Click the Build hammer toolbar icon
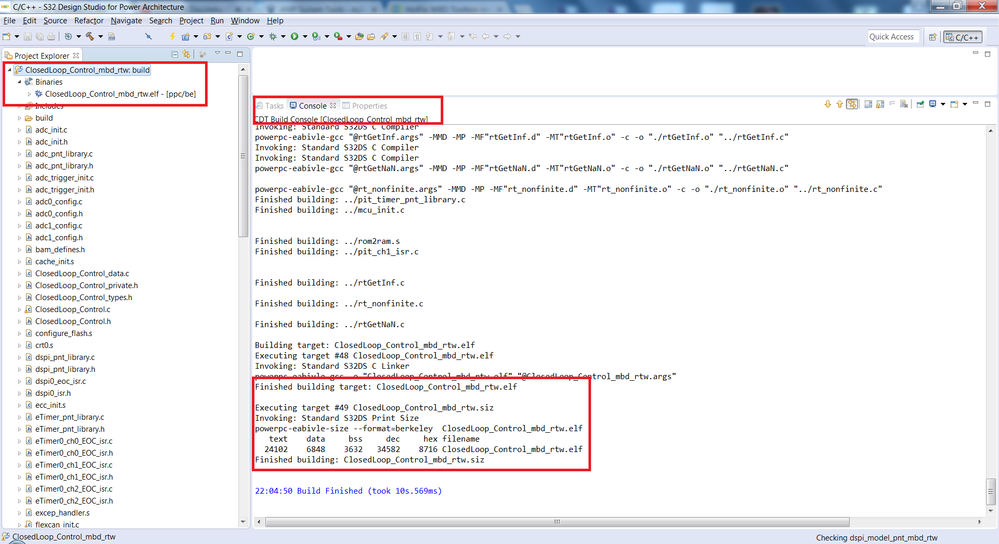Image resolution: width=999 pixels, height=544 pixels. [90, 36]
